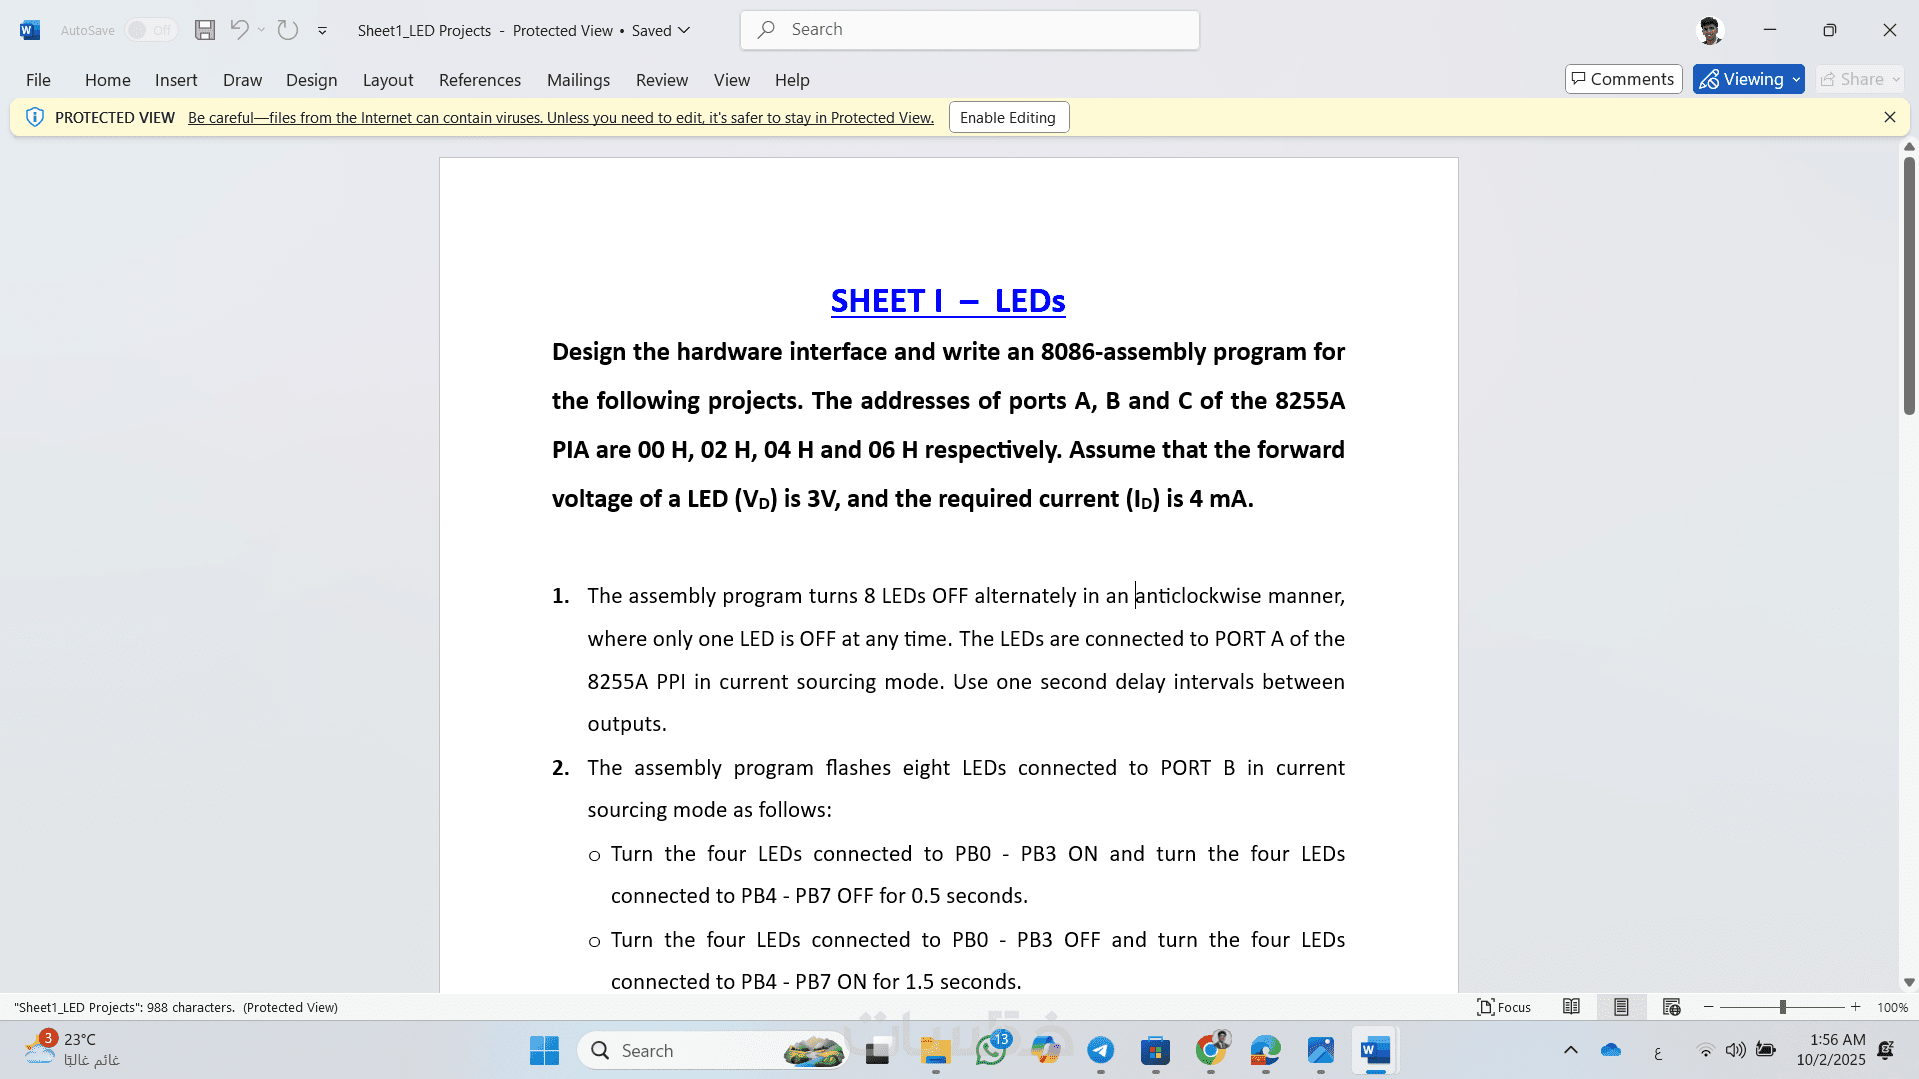Open the notification bell in the tray

coord(1886,1050)
